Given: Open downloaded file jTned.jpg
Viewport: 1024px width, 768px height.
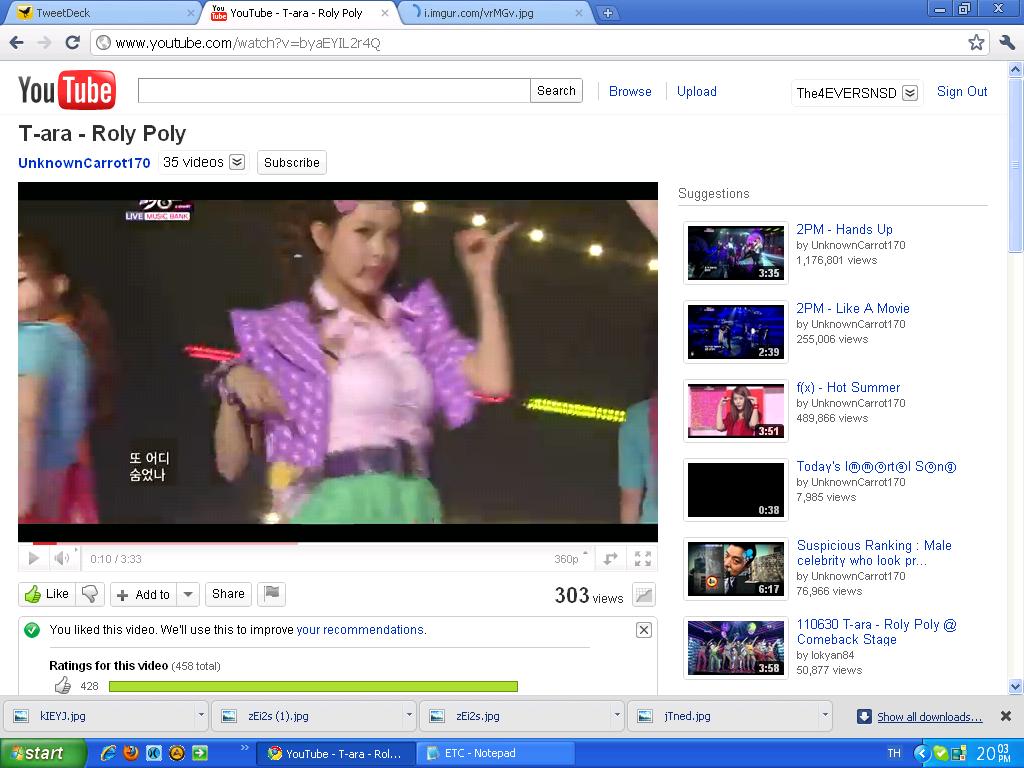Looking at the screenshot, I should coord(724,716).
